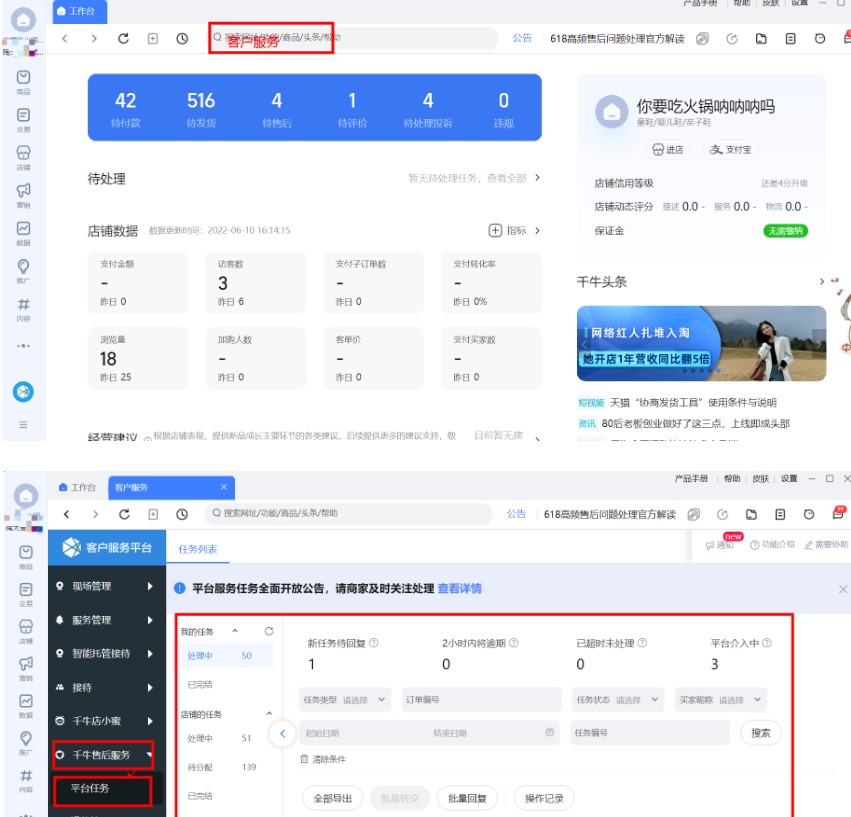Click refresh icon next to 我的任务
851x817 pixels.
tap(269, 631)
